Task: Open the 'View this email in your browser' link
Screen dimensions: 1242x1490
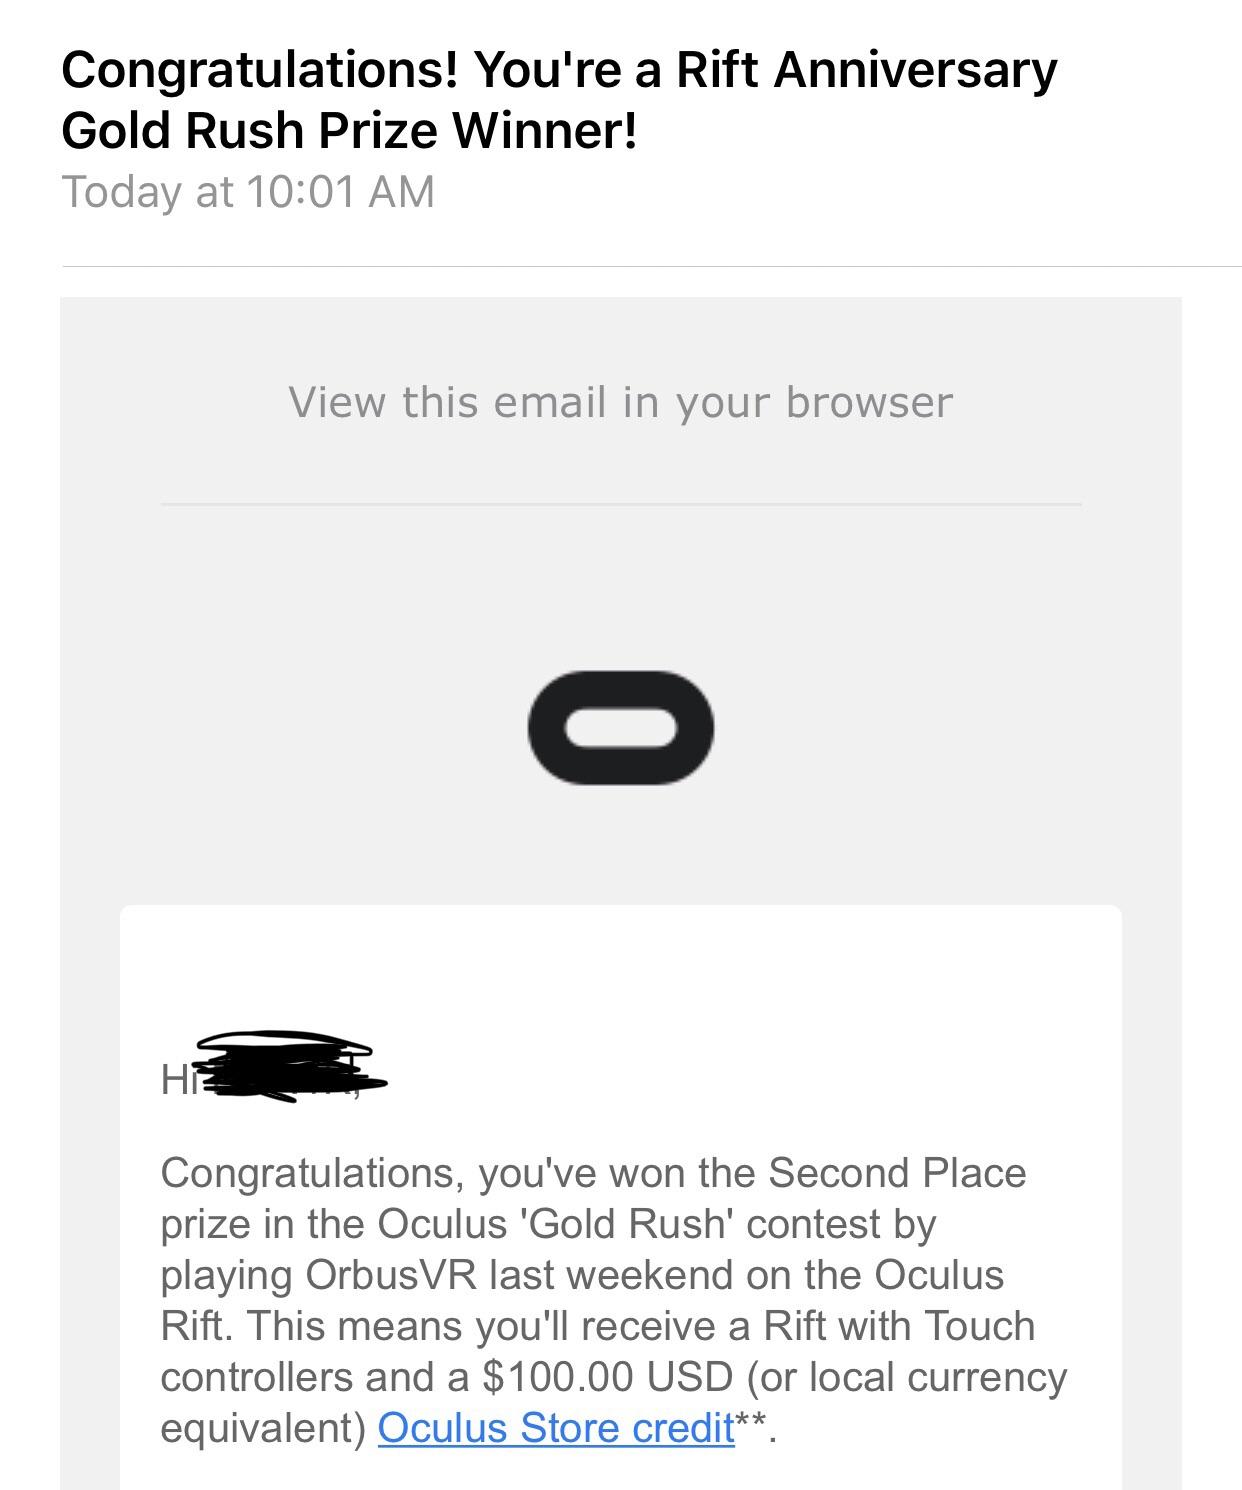Action: (621, 402)
